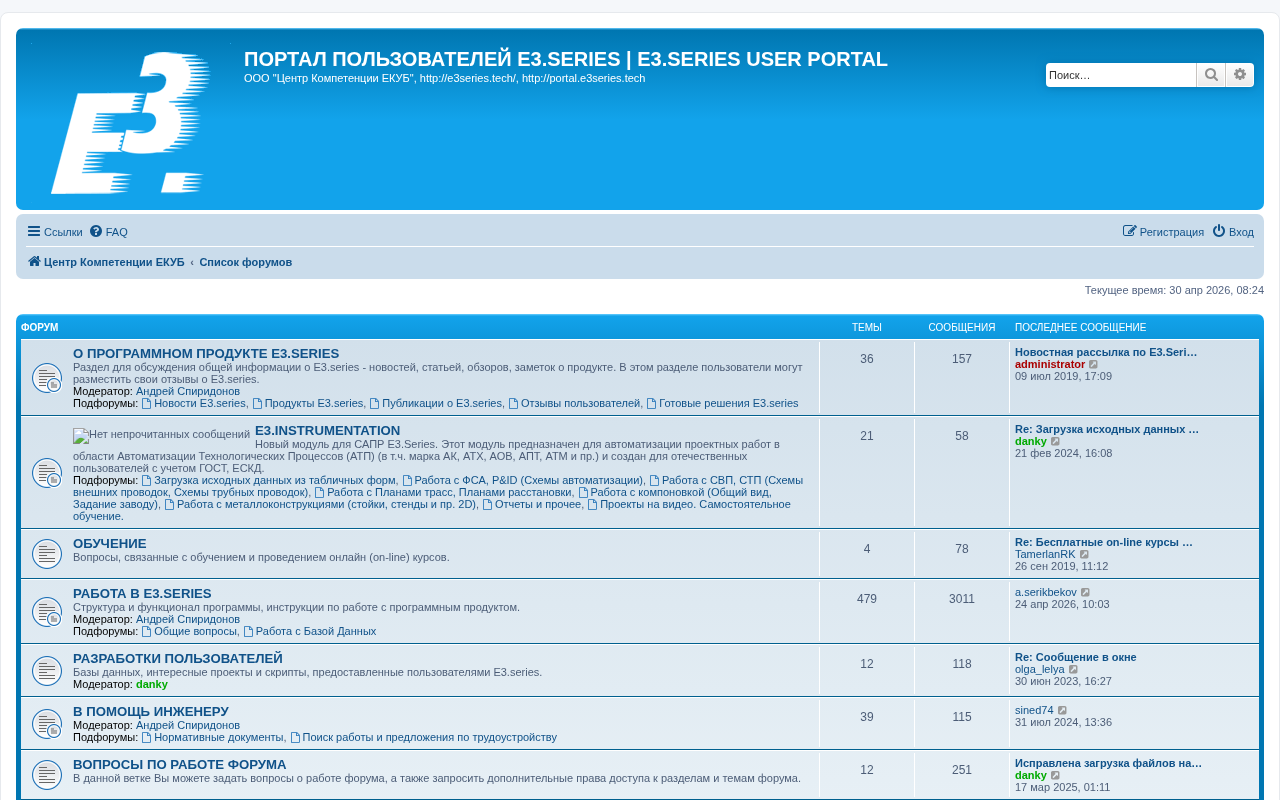Click the Вход login link
Image resolution: width=1280 pixels, height=800 pixels.
[1233, 232]
